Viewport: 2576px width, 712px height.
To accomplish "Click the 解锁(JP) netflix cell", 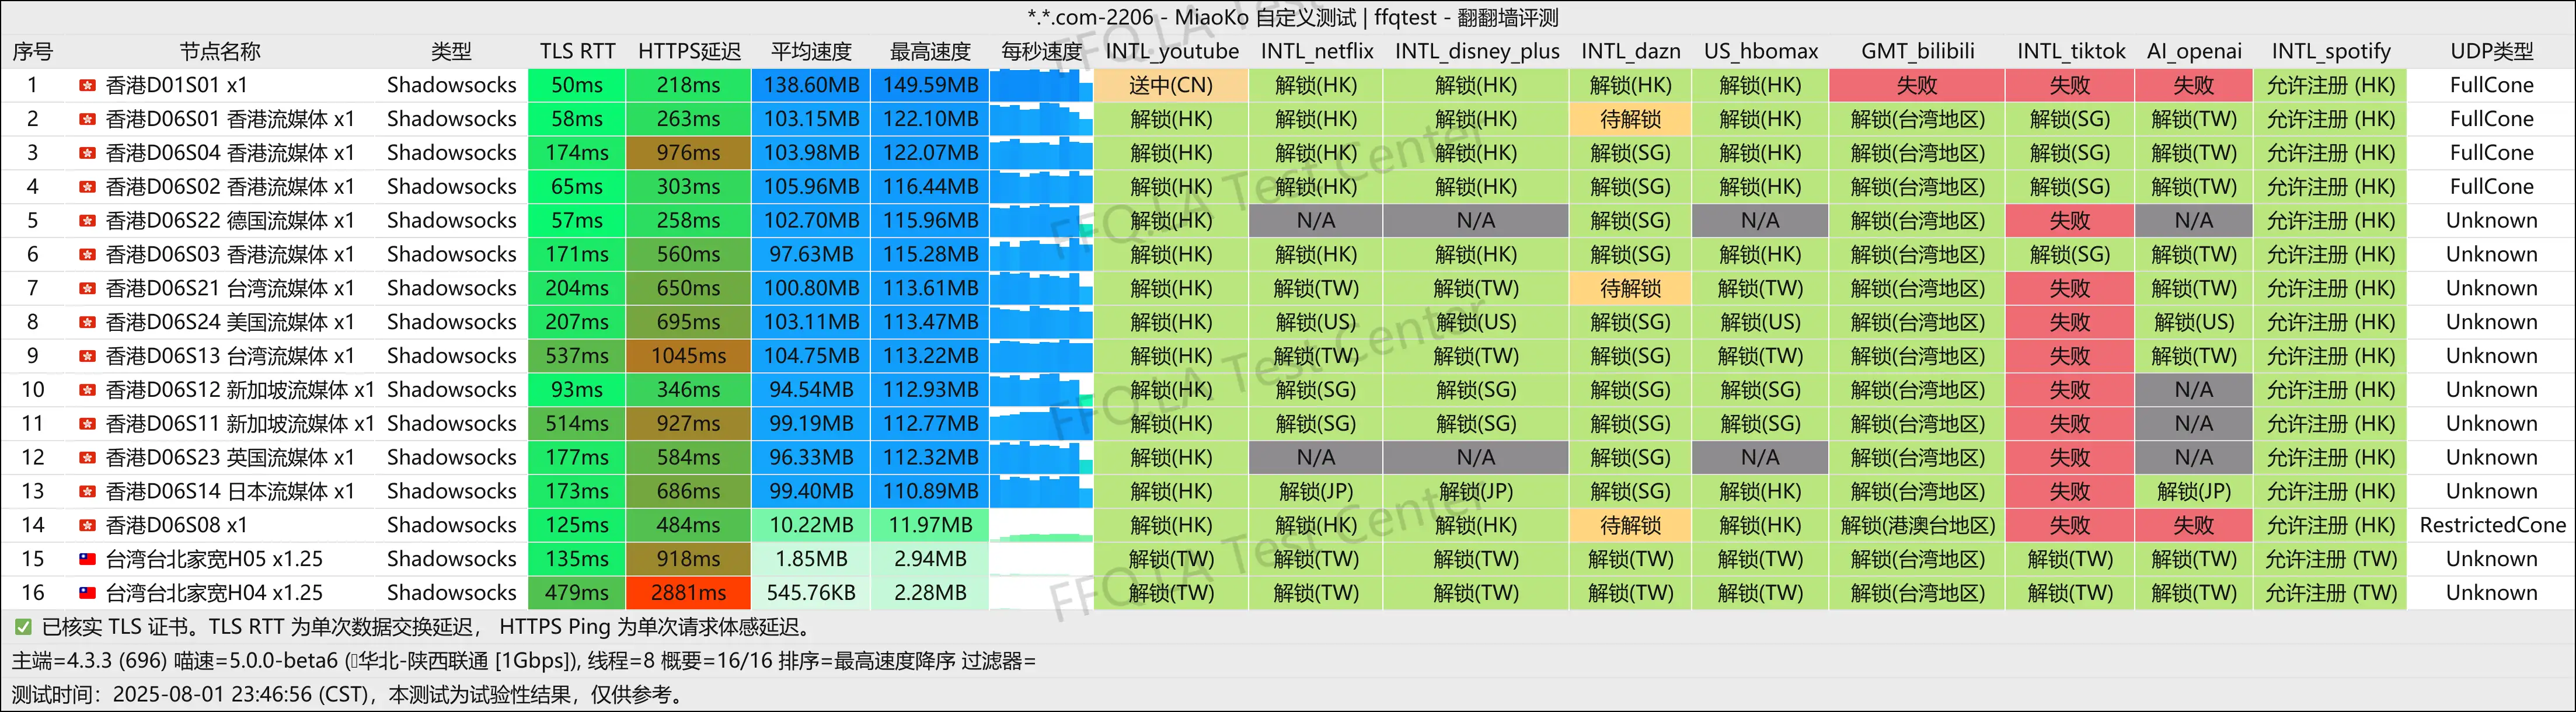I will click(x=1316, y=491).
